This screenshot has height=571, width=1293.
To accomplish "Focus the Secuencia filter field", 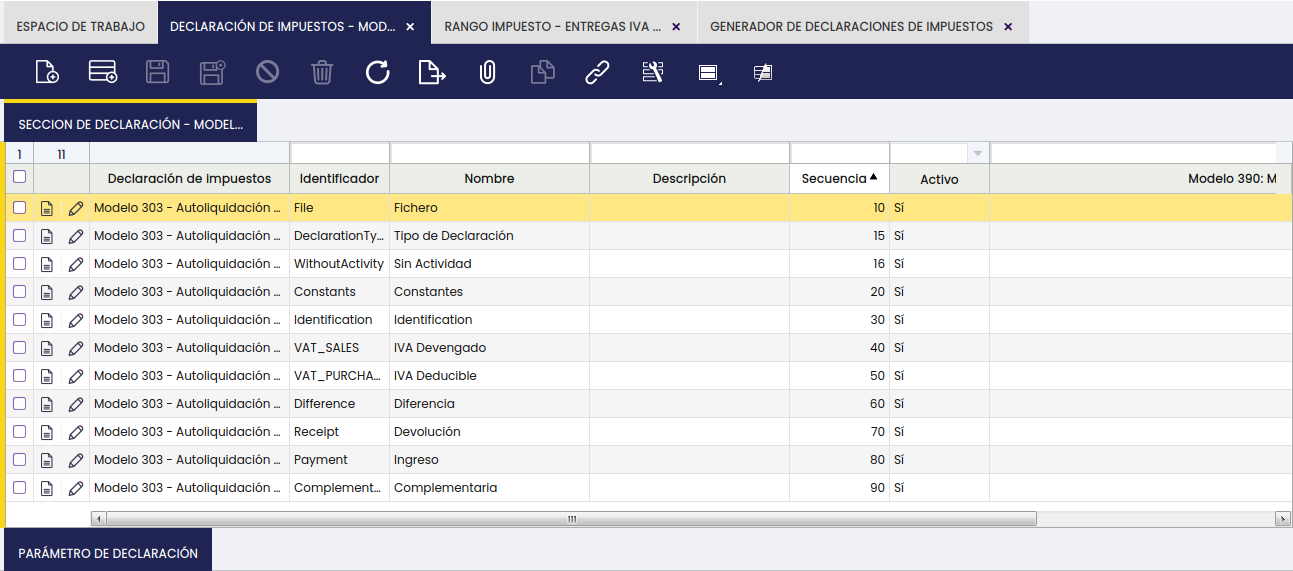I will 839,154.
